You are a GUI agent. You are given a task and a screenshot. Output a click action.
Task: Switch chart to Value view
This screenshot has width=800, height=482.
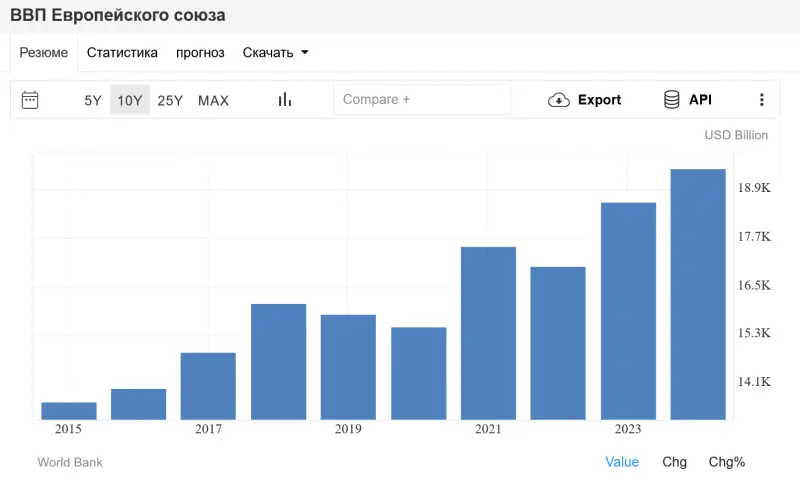pyautogui.click(x=622, y=462)
